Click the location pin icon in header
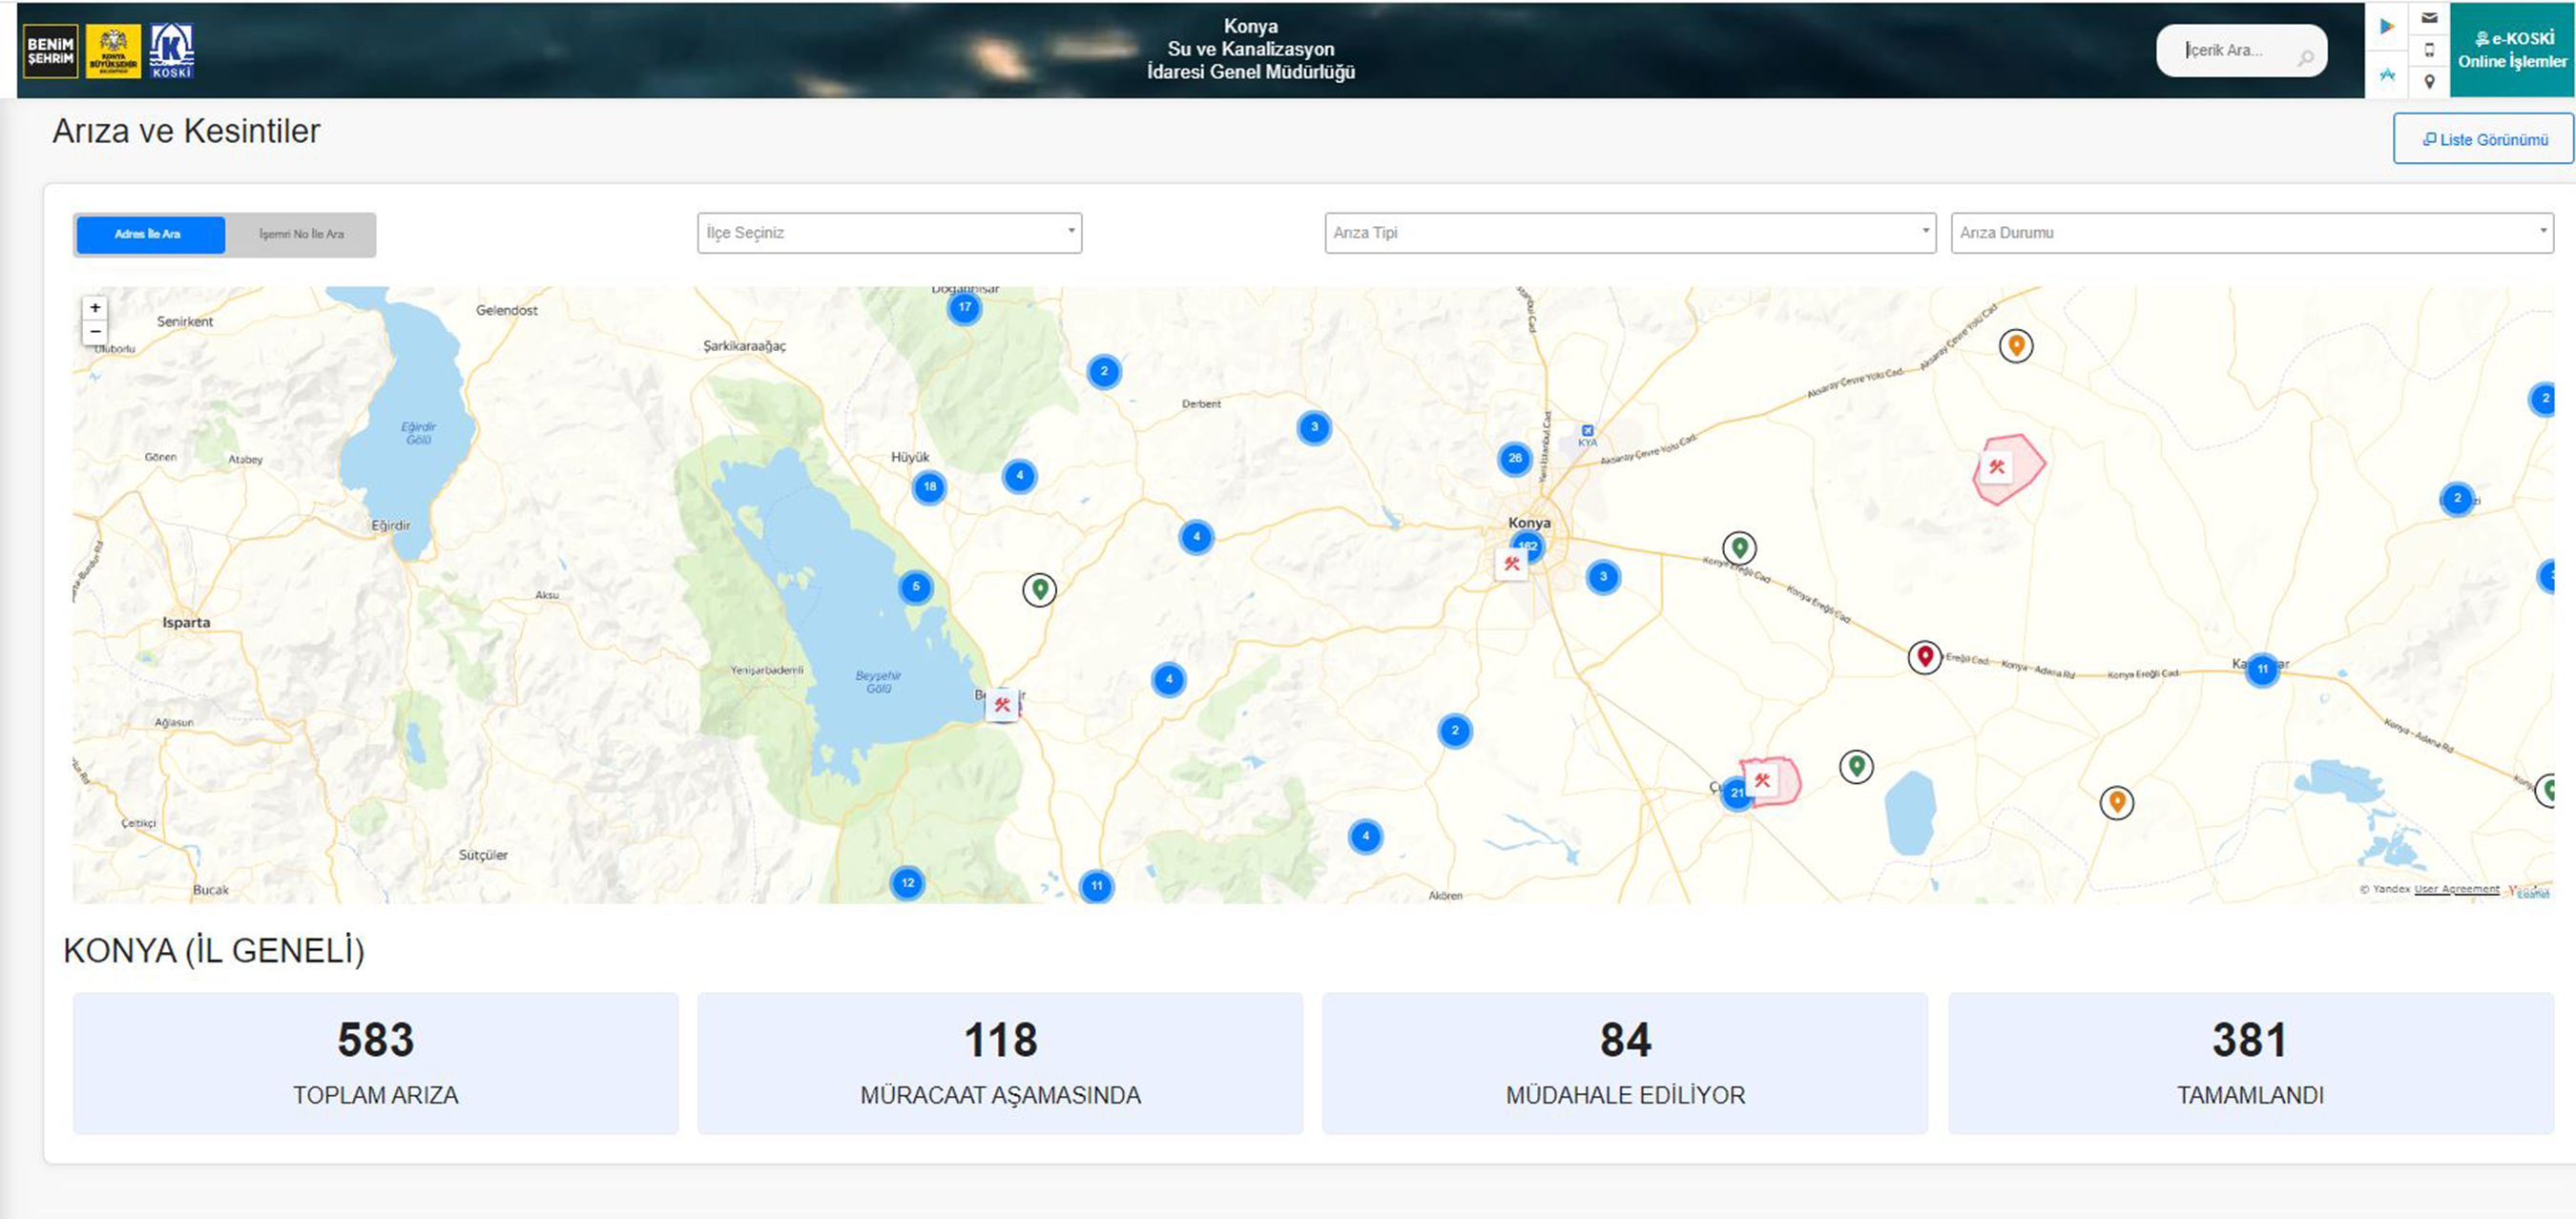 [2429, 82]
